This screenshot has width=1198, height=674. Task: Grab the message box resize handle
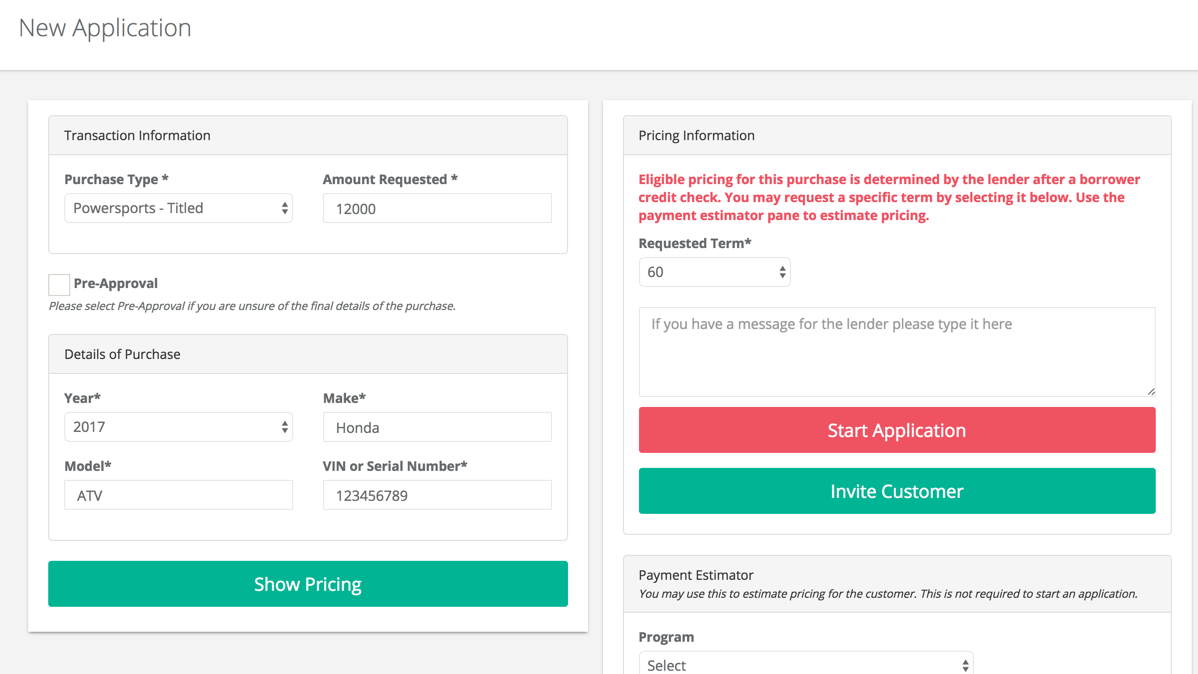pyautogui.click(x=1151, y=391)
